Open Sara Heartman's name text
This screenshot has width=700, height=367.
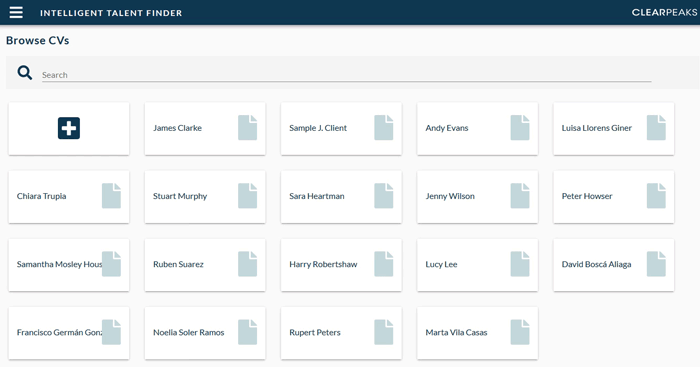click(317, 196)
